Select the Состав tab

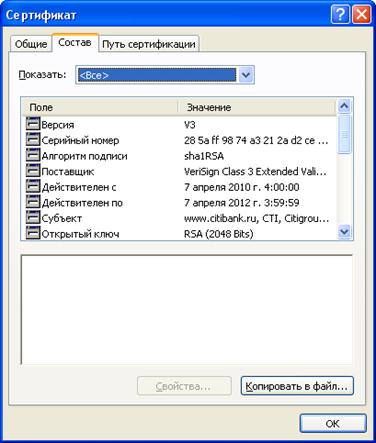(75, 42)
